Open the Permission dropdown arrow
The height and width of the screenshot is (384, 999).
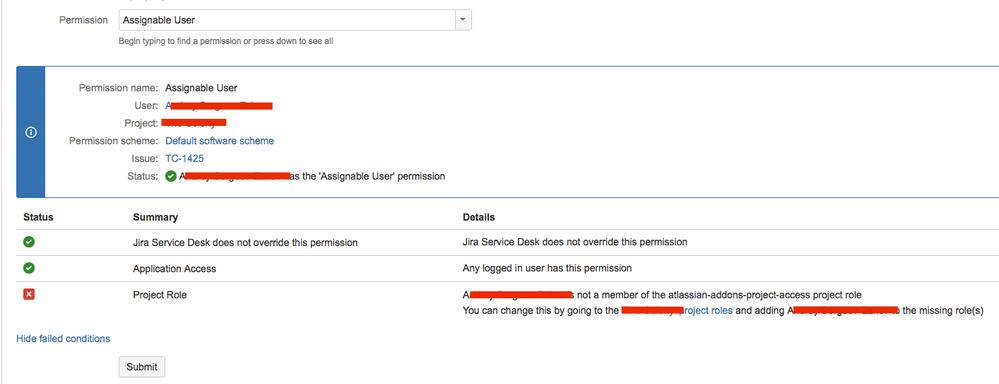pyautogui.click(x=463, y=20)
